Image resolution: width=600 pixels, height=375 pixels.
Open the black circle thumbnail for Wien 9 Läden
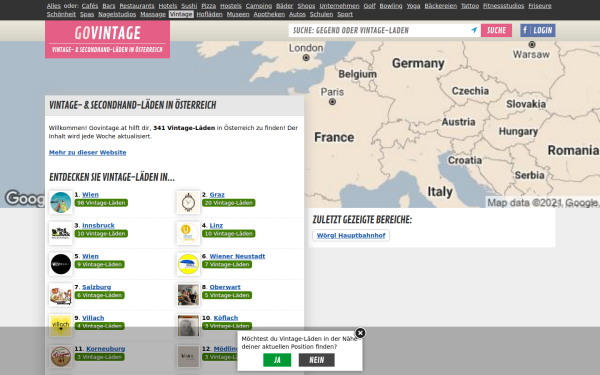[x=60, y=264]
